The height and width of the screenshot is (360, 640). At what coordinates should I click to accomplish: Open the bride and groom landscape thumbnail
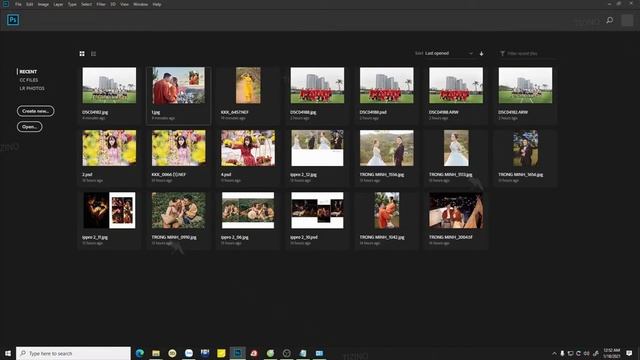[387, 148]
